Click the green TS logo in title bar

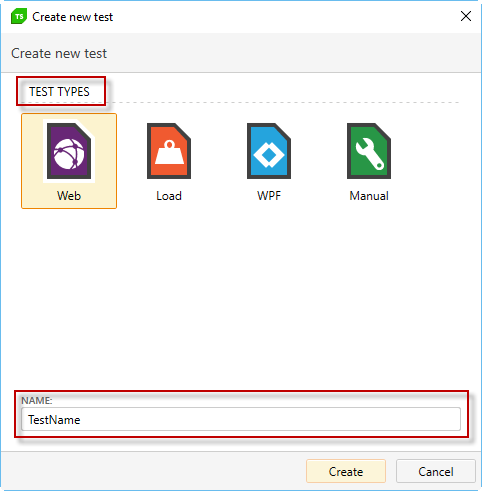coord(19,16)
